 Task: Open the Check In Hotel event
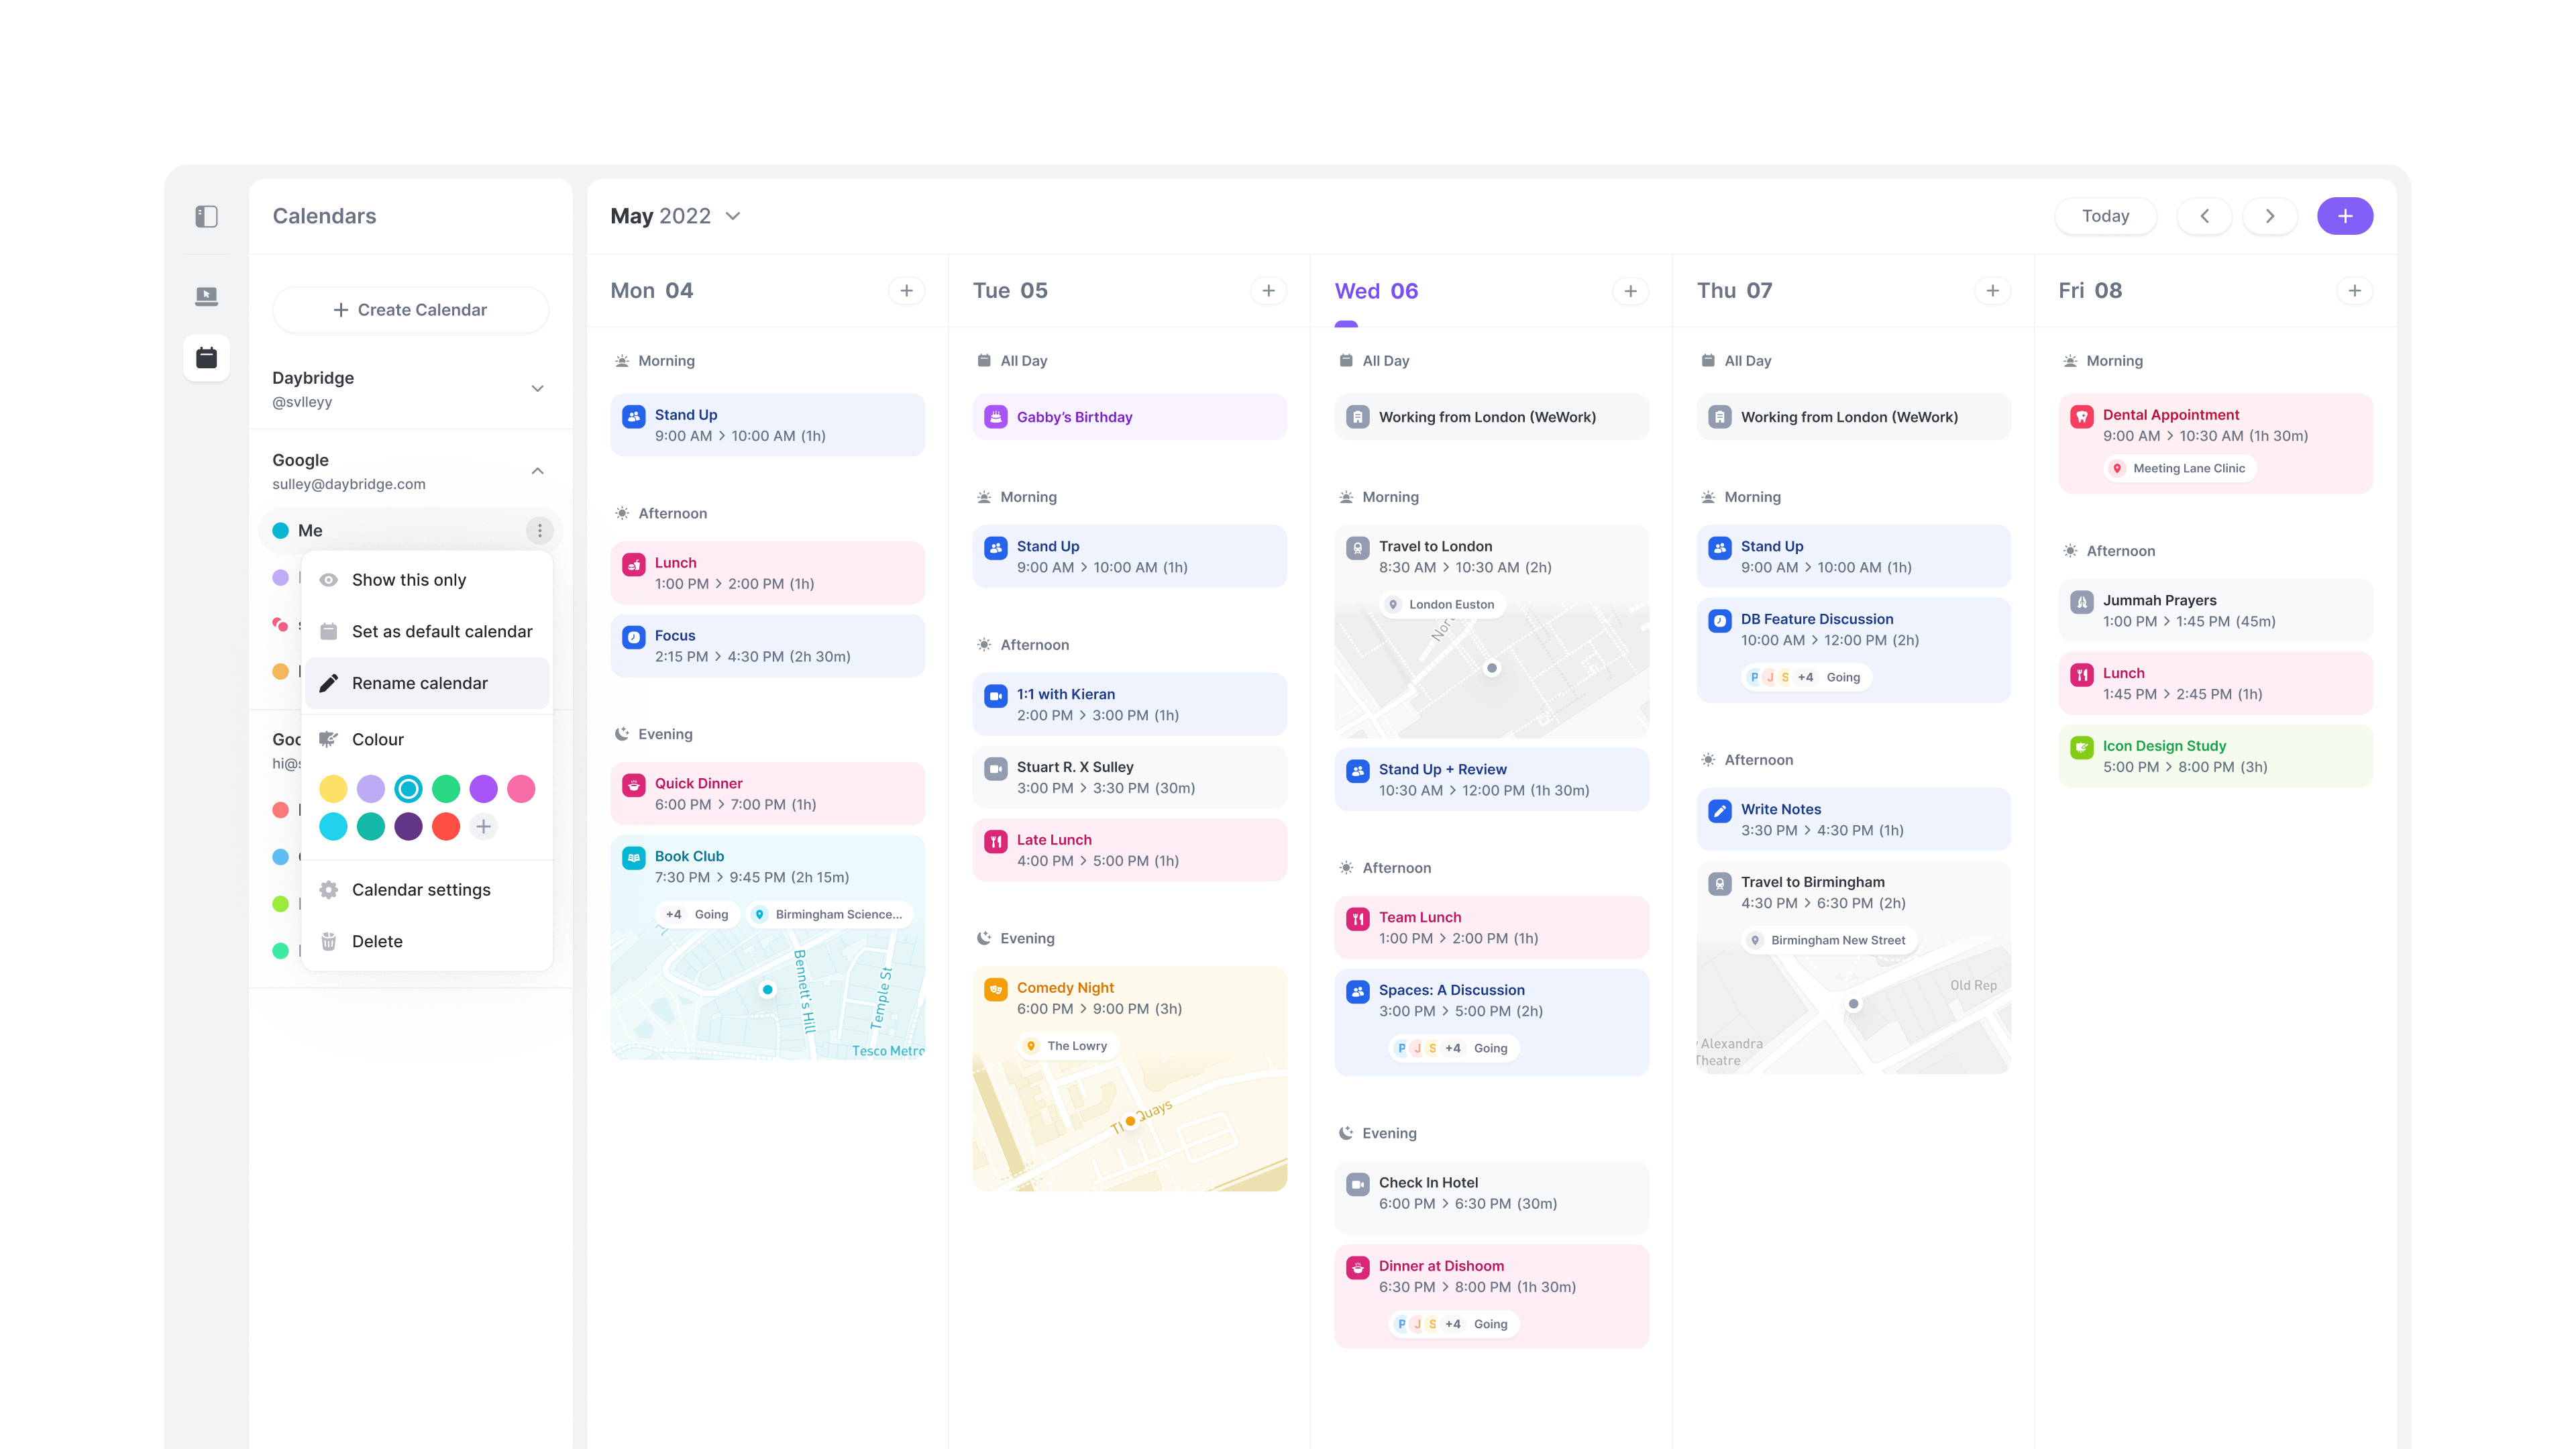point(1491,1197)
